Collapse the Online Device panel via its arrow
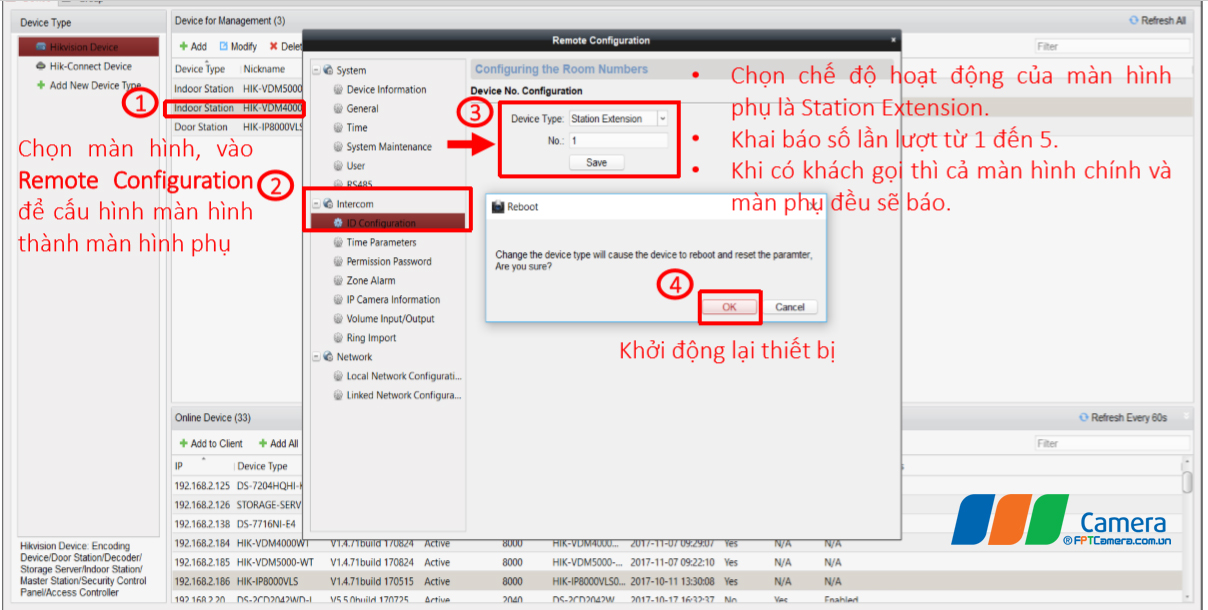Screen dimensions: 1208x610 (x=1186, y=418)
